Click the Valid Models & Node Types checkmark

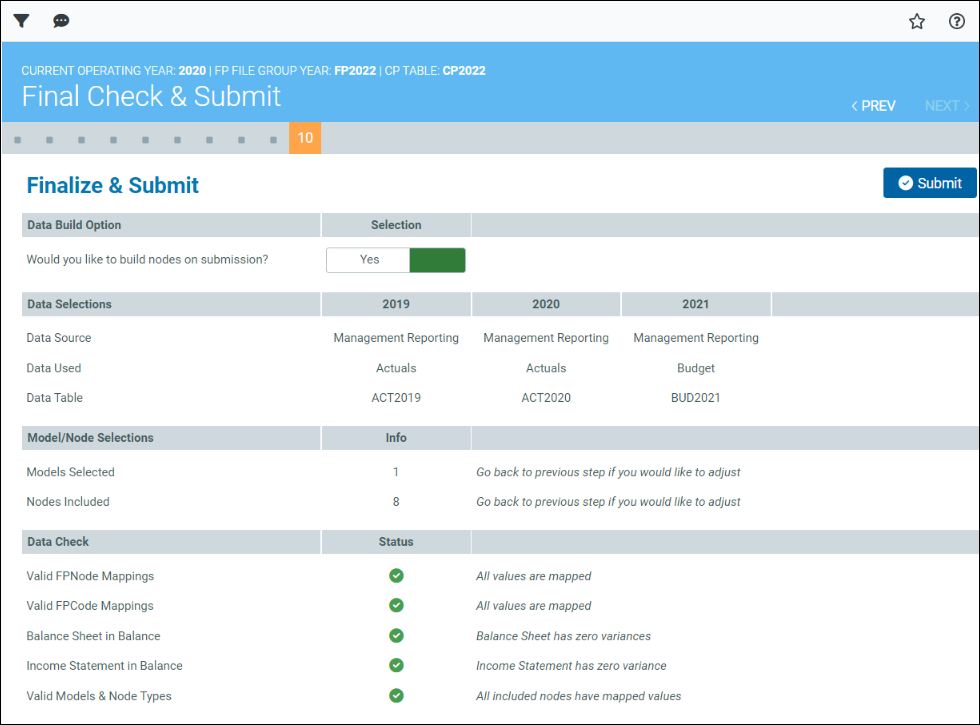pos(396,696)
